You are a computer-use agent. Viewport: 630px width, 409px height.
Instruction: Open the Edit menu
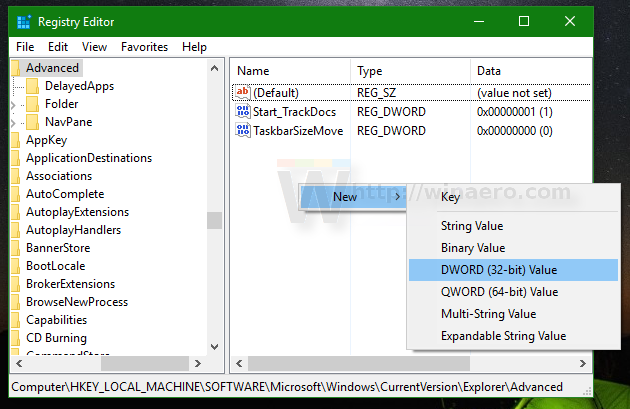[58, 47]
